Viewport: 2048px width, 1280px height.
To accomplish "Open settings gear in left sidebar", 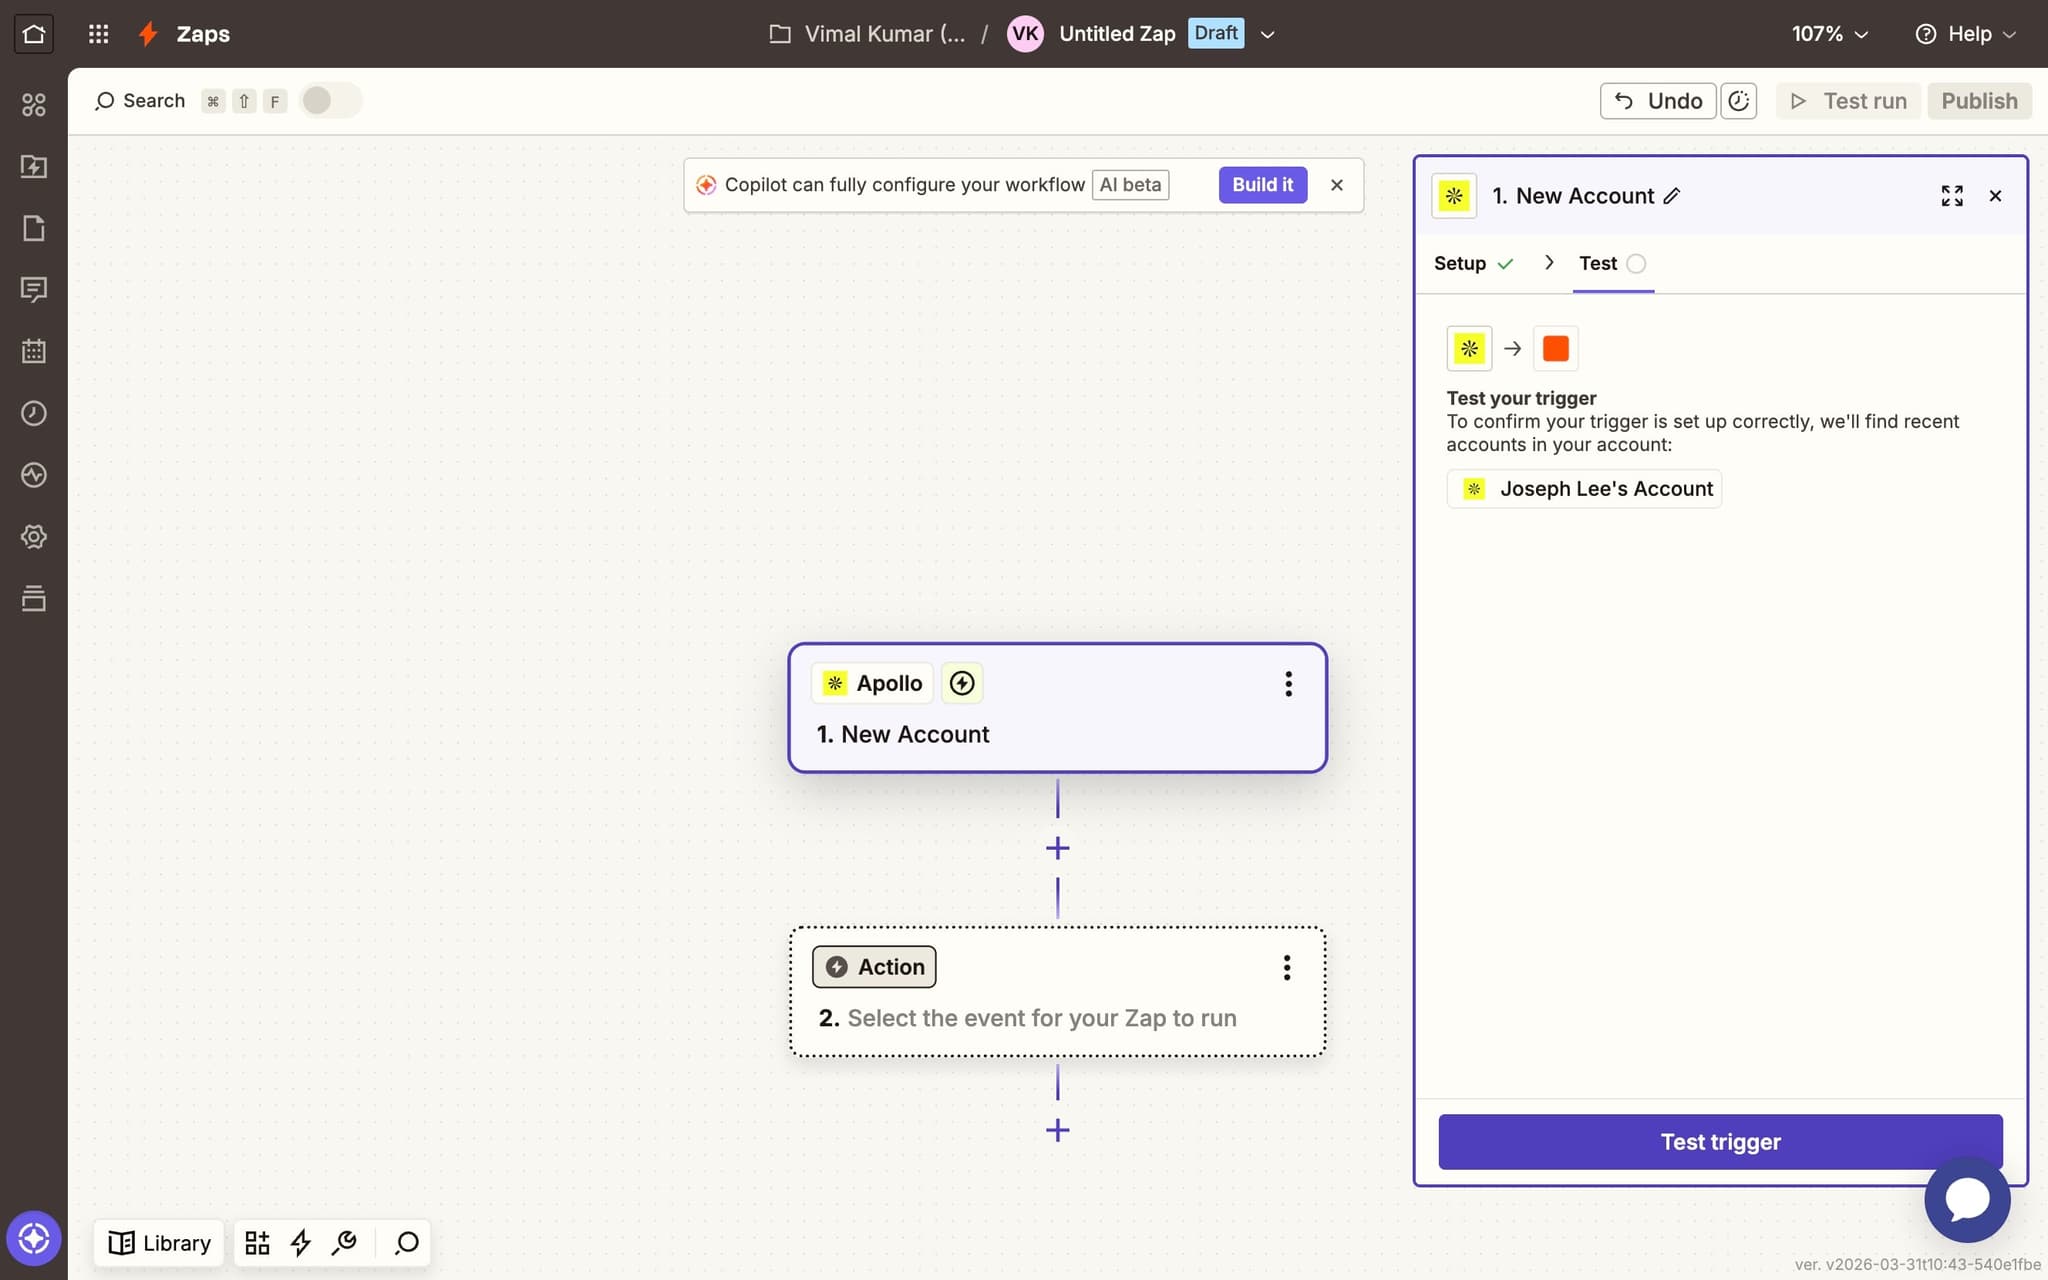I will tap(34, 537).
